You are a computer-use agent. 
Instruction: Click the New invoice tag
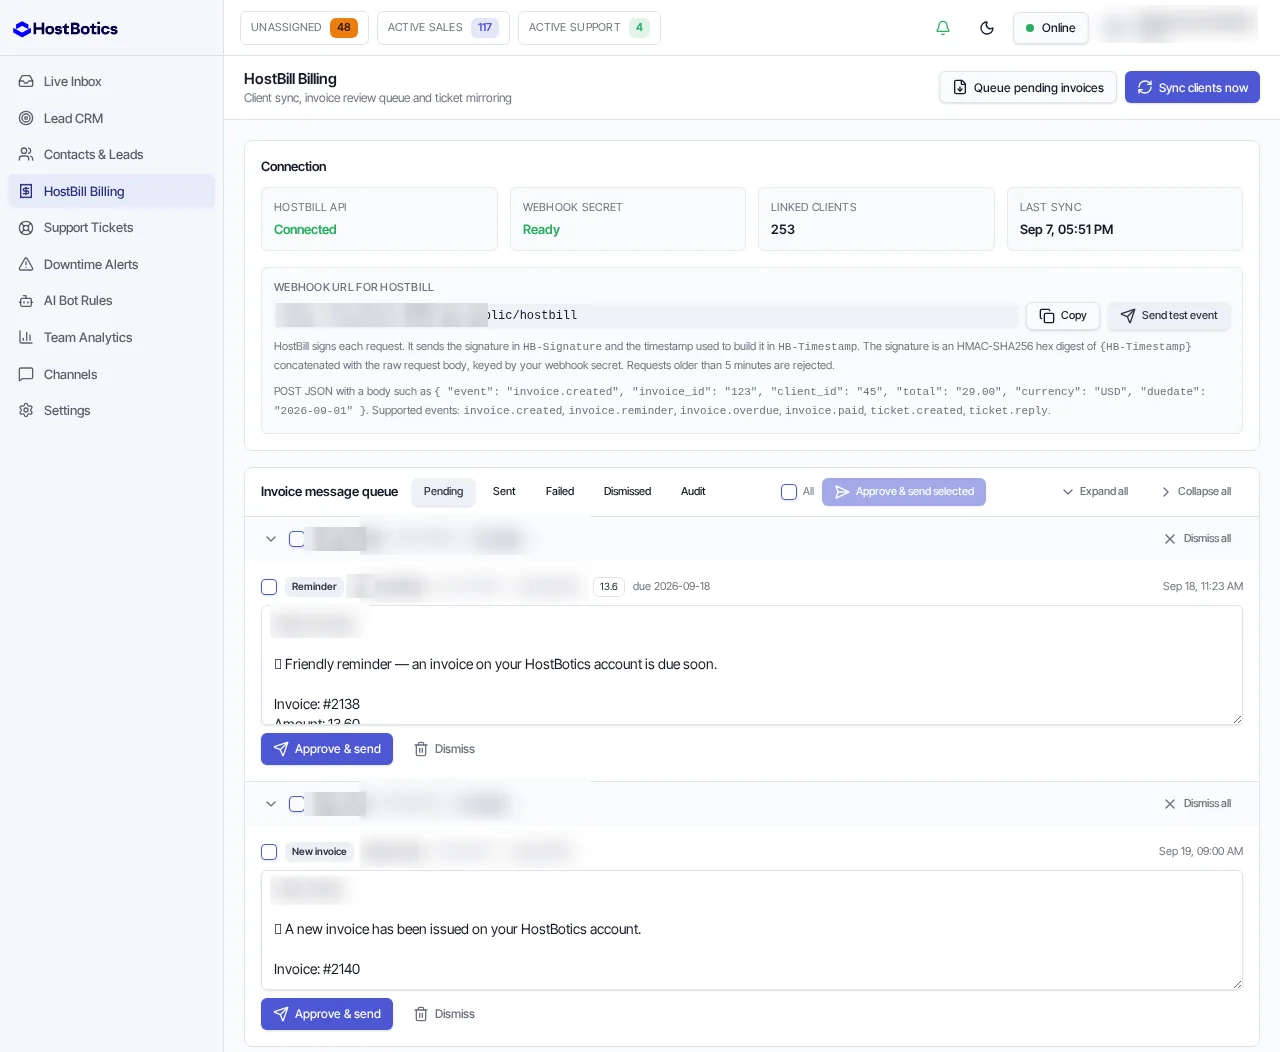319,852
